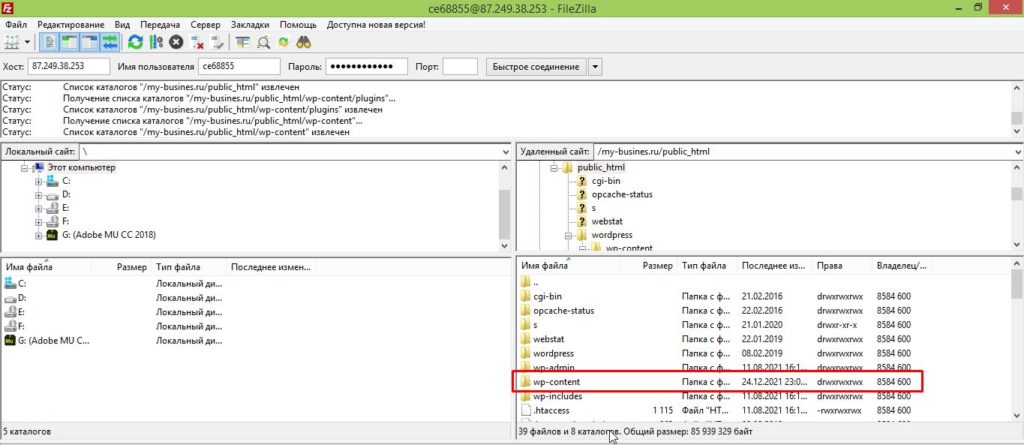Screen dimensions: 1024x445
Task: Toggle synchronized browsing icon
Action: 283,42
